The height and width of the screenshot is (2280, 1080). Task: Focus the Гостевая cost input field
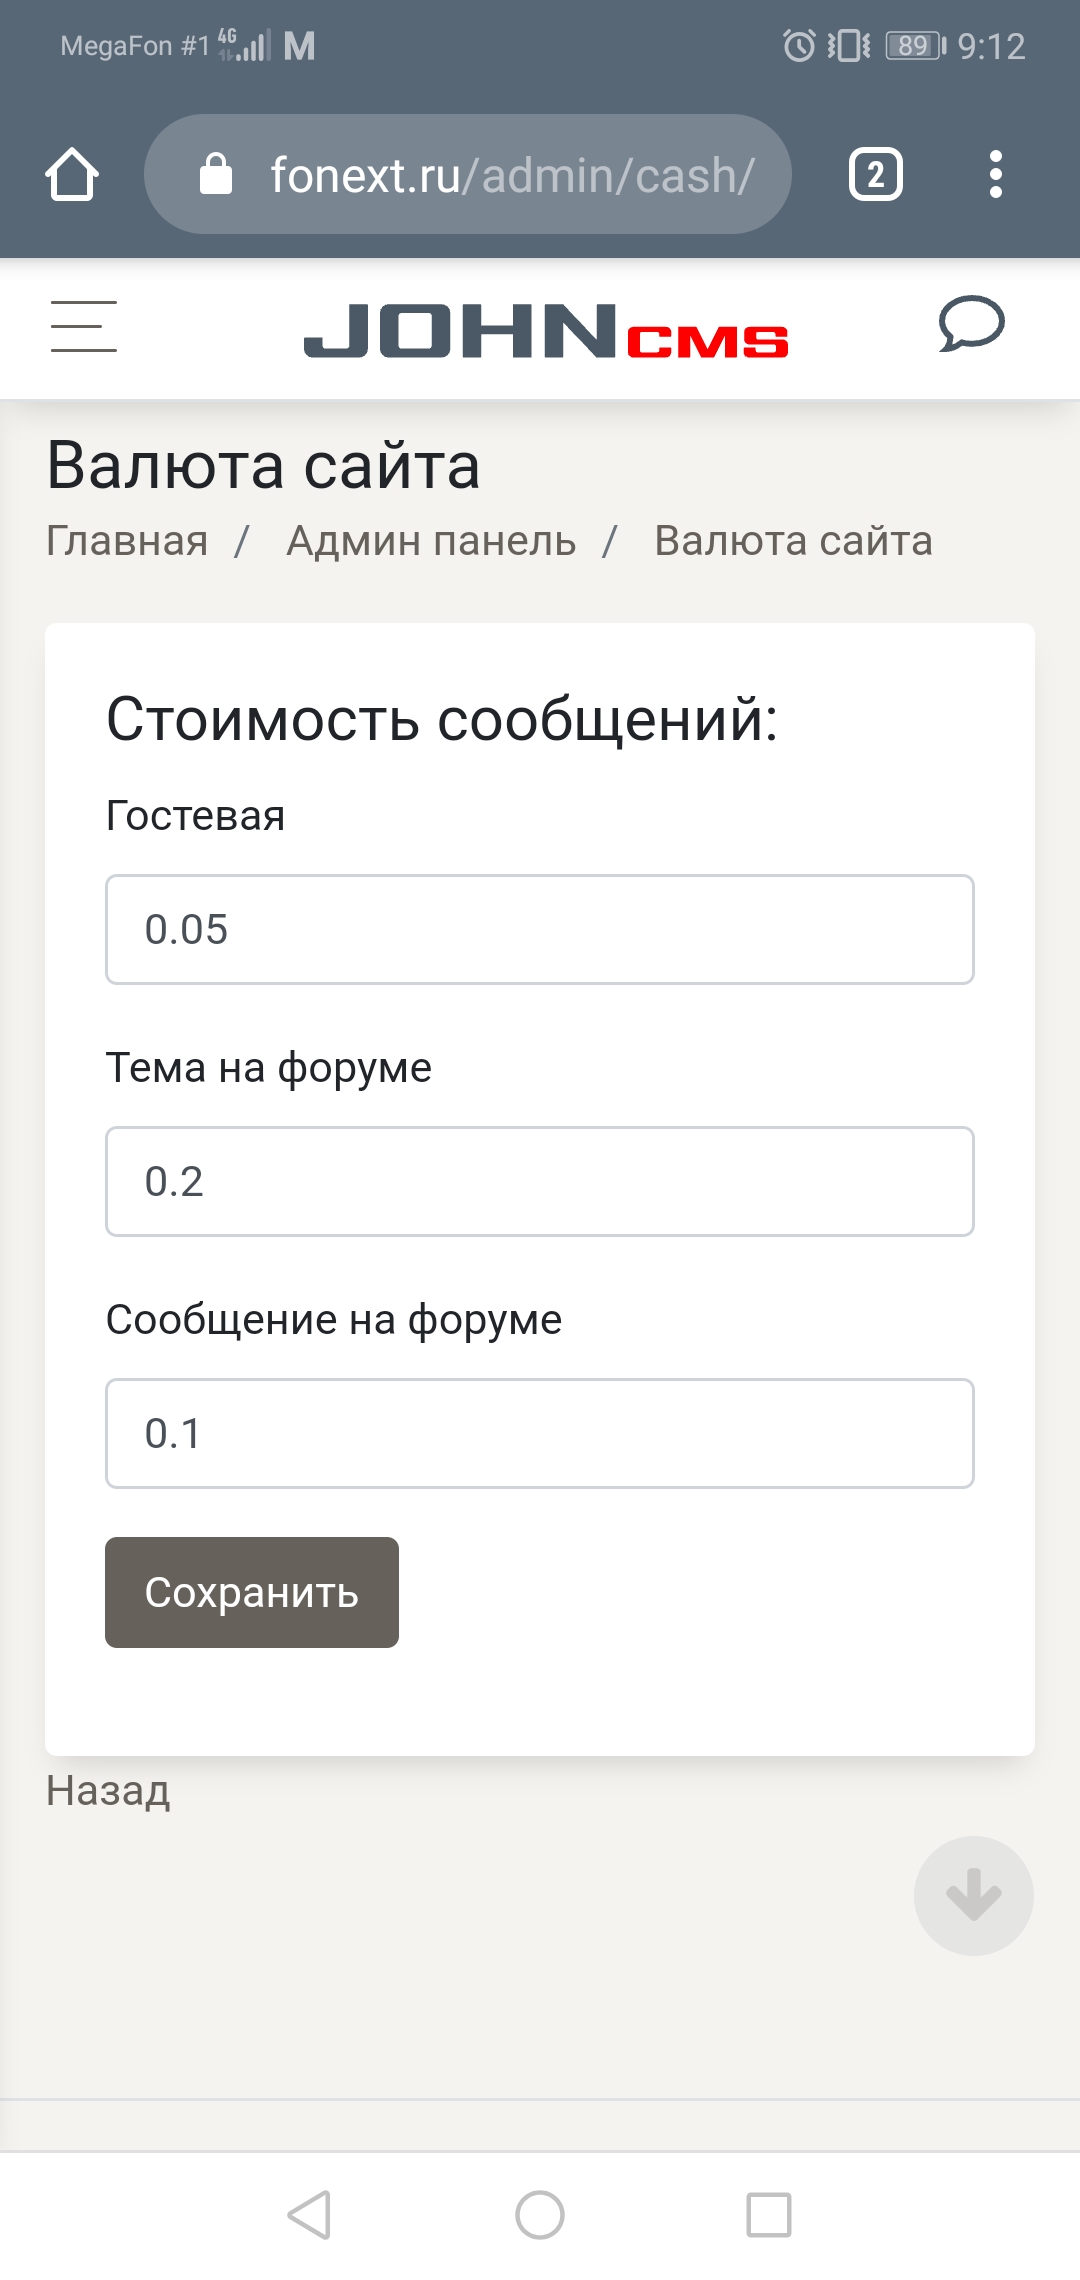click(540, 929)
